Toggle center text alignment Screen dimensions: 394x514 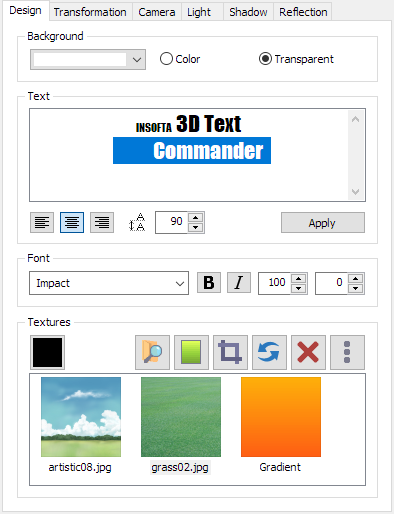click(72, 222)
